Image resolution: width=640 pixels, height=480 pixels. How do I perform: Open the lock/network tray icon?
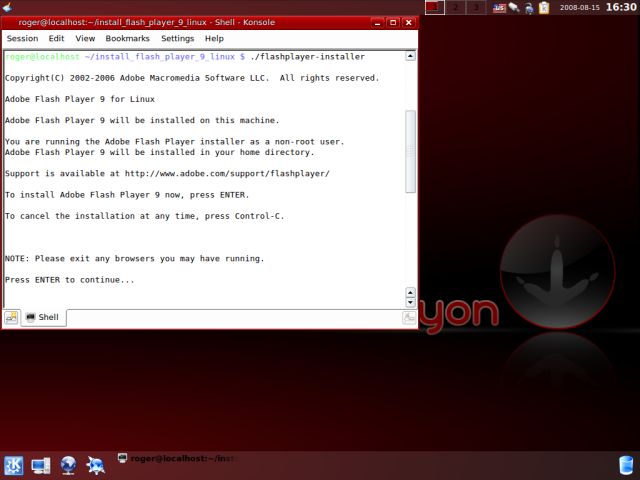529,8
